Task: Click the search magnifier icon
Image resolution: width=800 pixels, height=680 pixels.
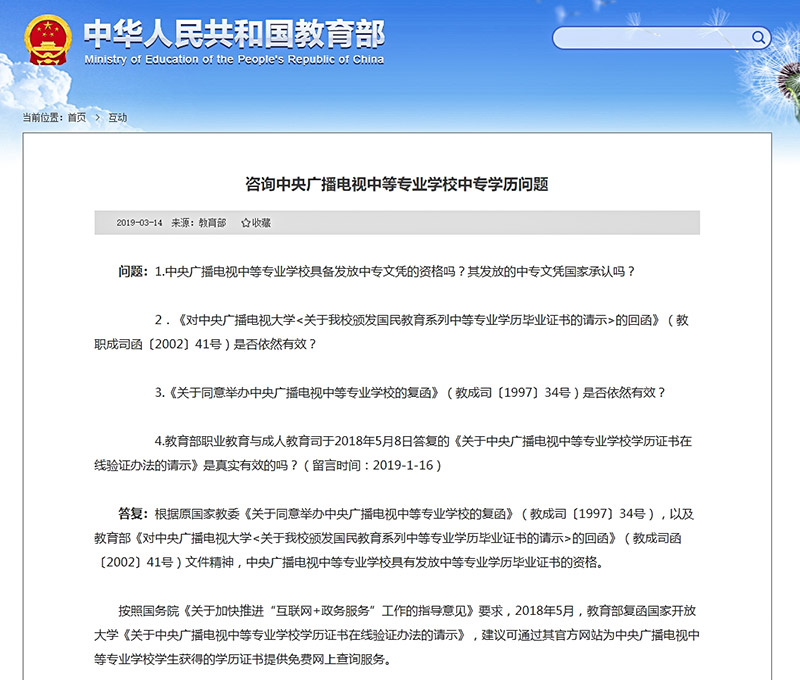Action: [x=758, y=37]
